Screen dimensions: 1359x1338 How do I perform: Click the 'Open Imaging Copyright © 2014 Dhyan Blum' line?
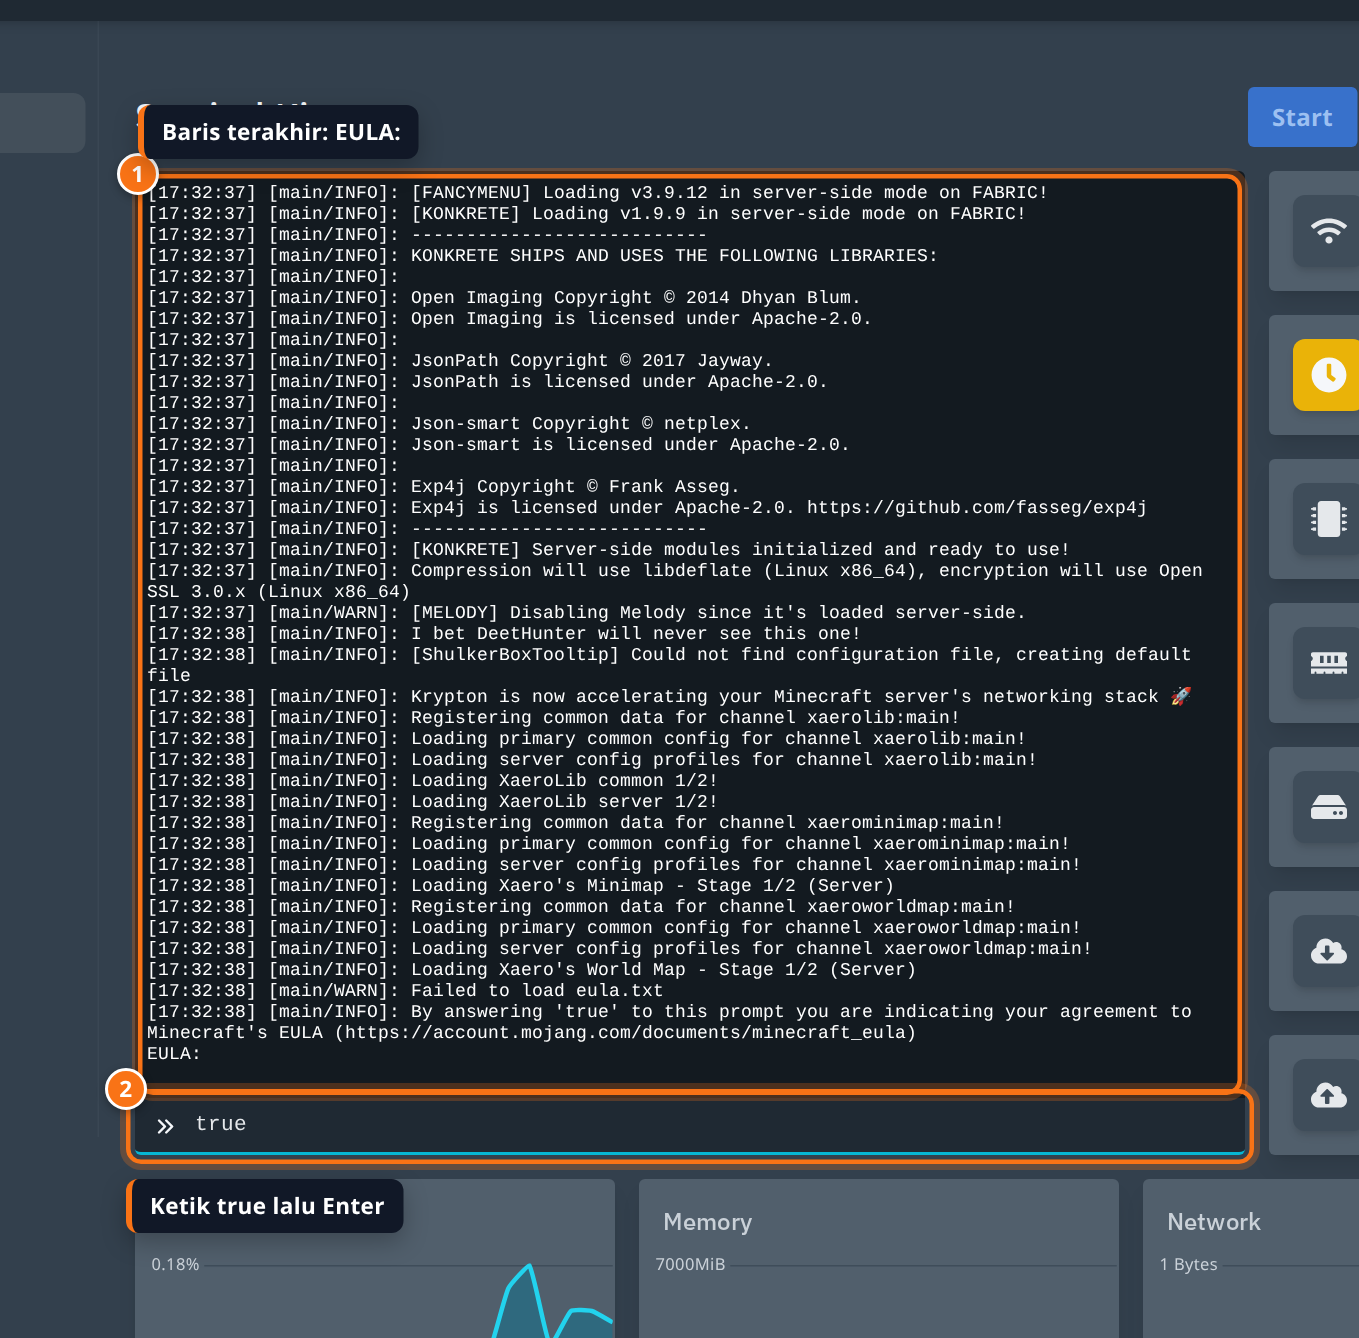[503, 298]
